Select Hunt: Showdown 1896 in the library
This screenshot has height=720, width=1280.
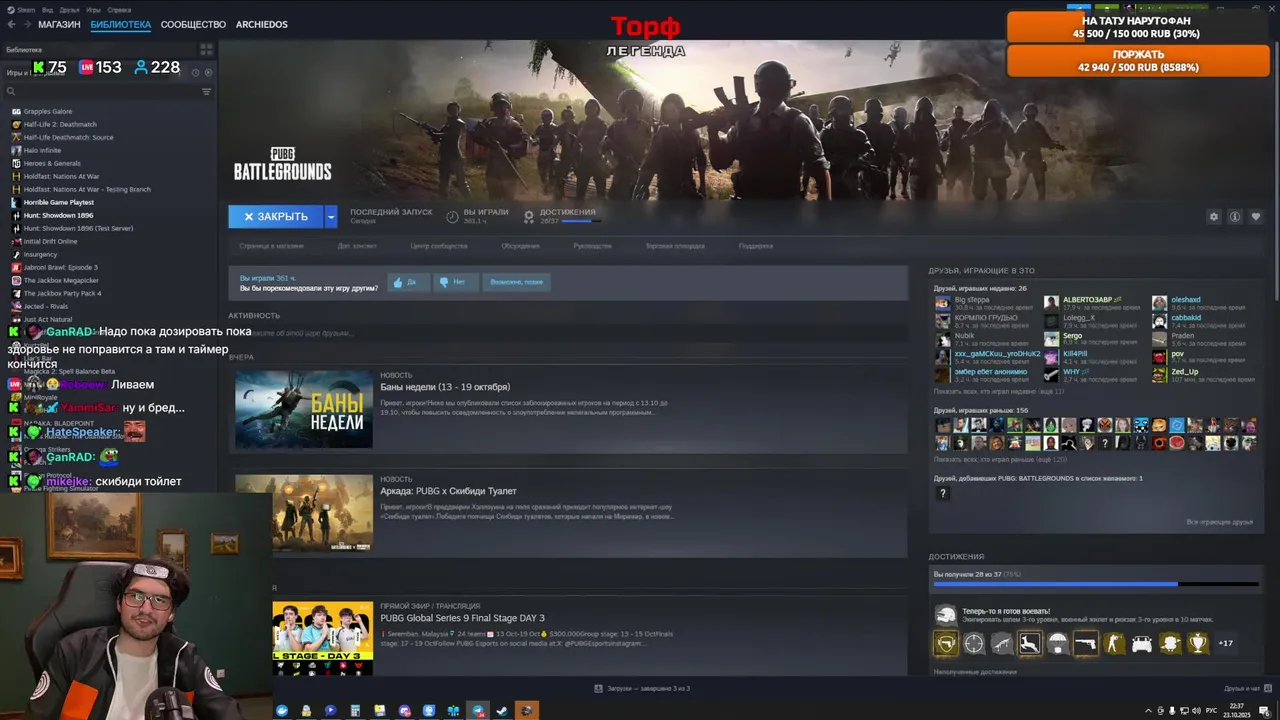[x=58, y=215]
